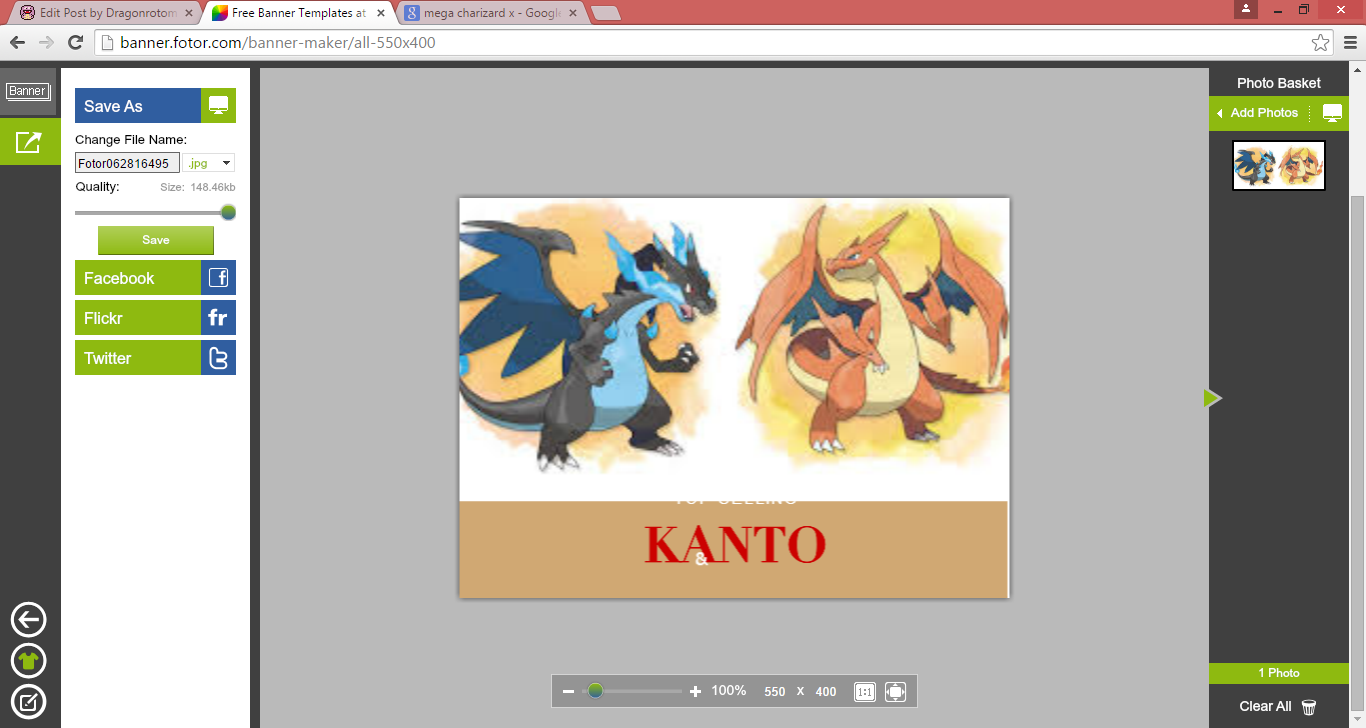
Task: Click the Chrome user profile icon
Action: [1245, 8]
